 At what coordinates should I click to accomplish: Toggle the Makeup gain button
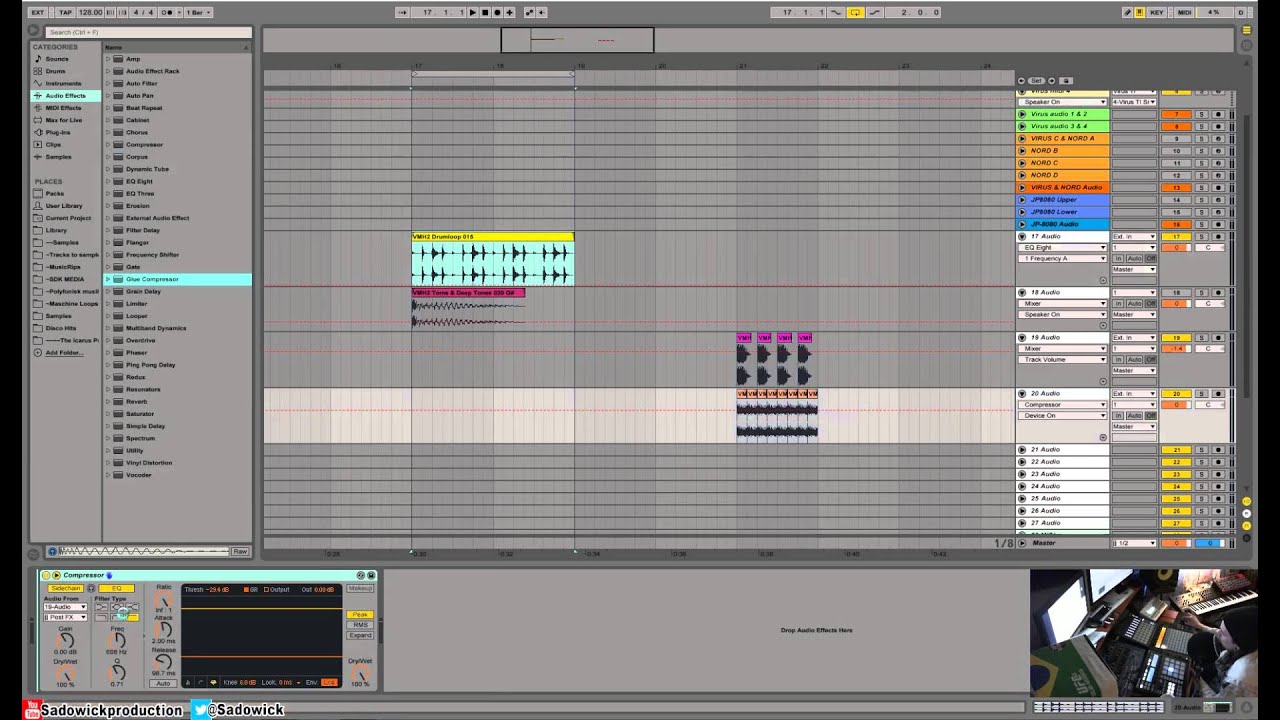(x=360, y=588)
